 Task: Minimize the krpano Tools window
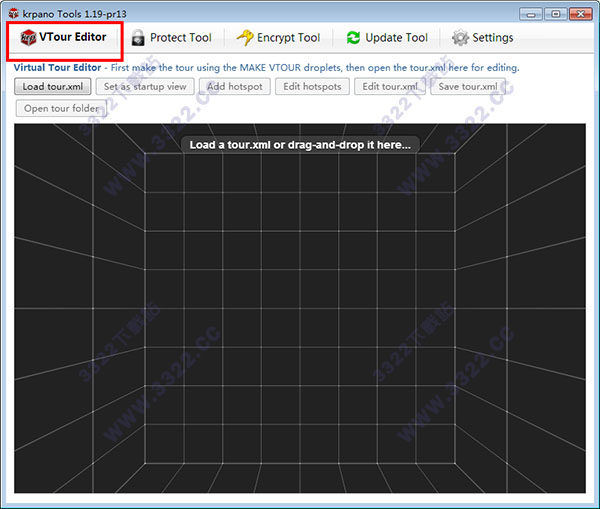[x=531, y=14]
